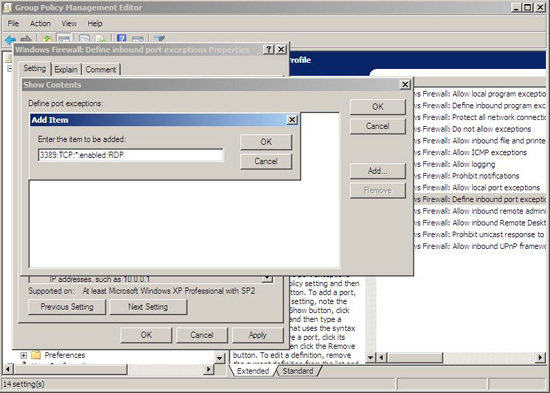Confirm with OK in Add Item dialog
Viewport: 550px width, 393px height.
coord(266,142)
